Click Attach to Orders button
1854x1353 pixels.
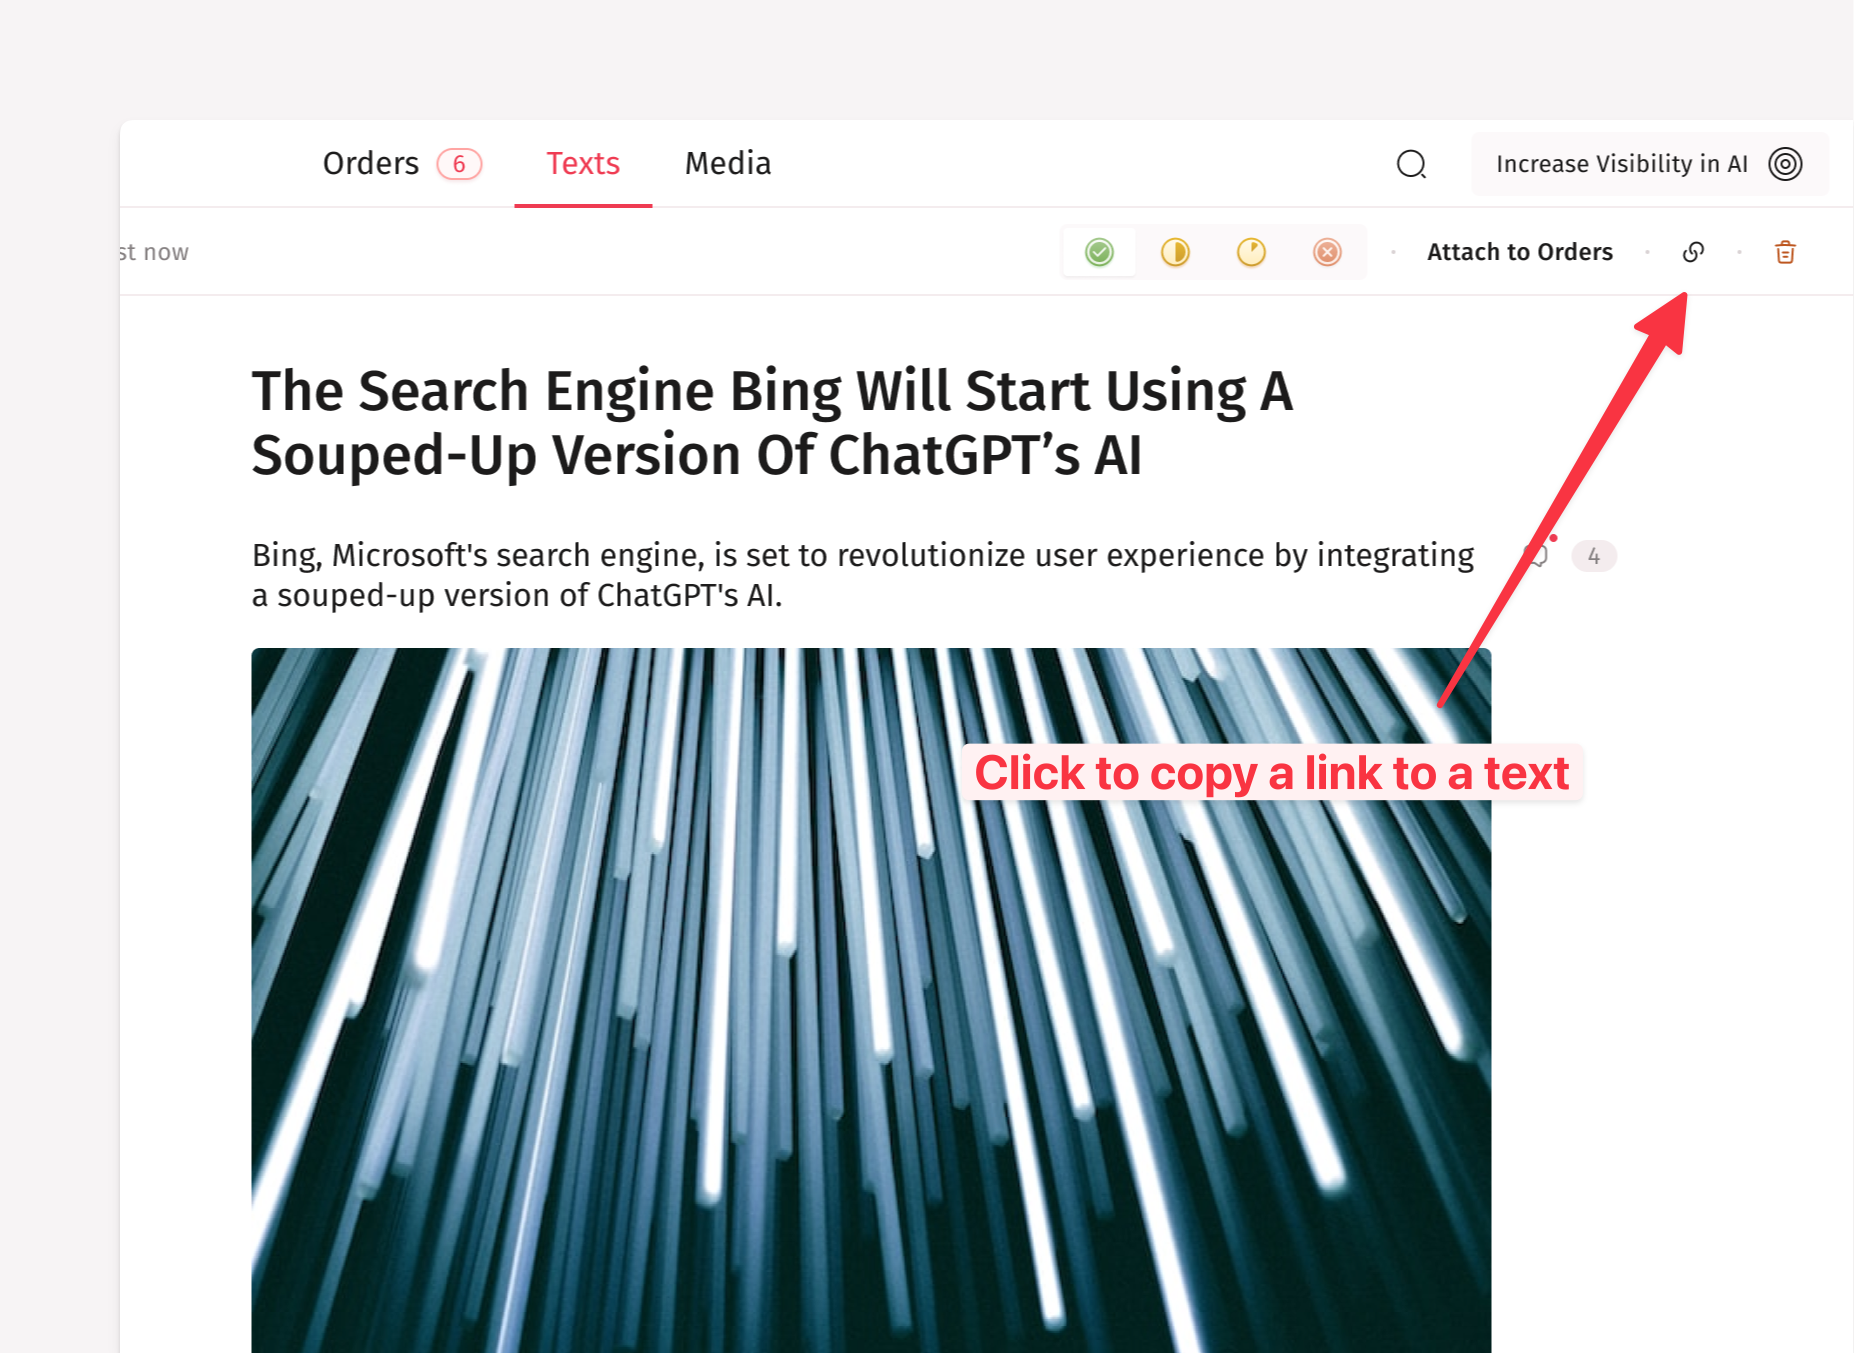1519,252
